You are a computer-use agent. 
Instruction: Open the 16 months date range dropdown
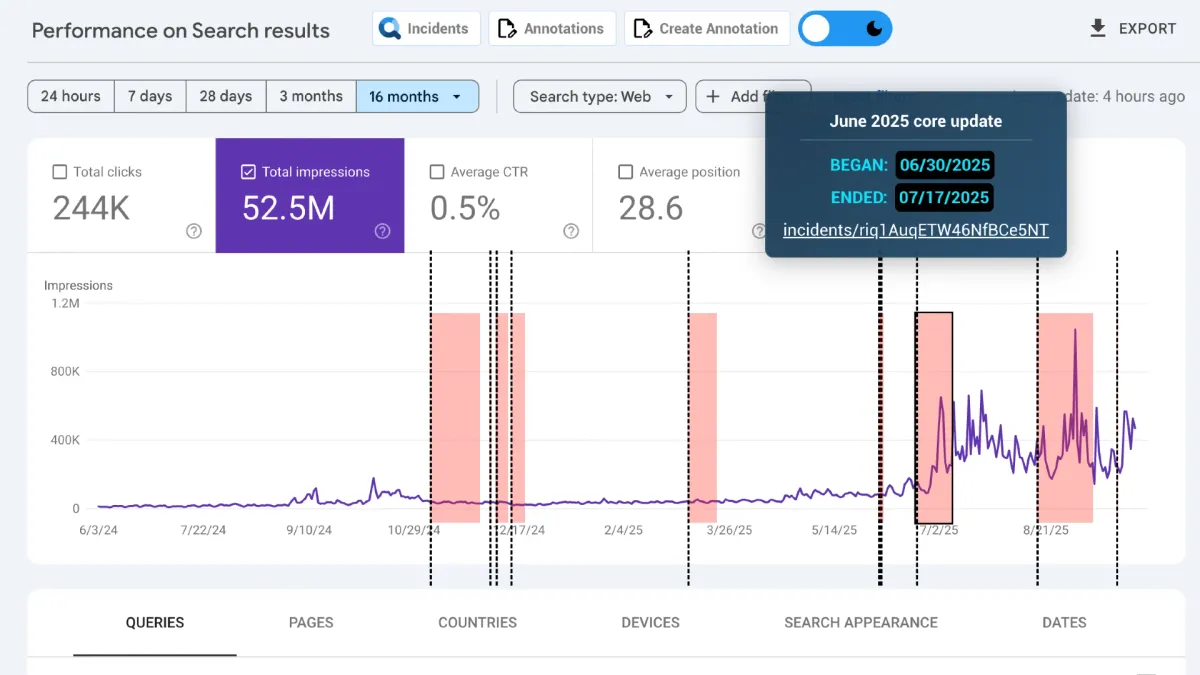click(x=418, y=96)
